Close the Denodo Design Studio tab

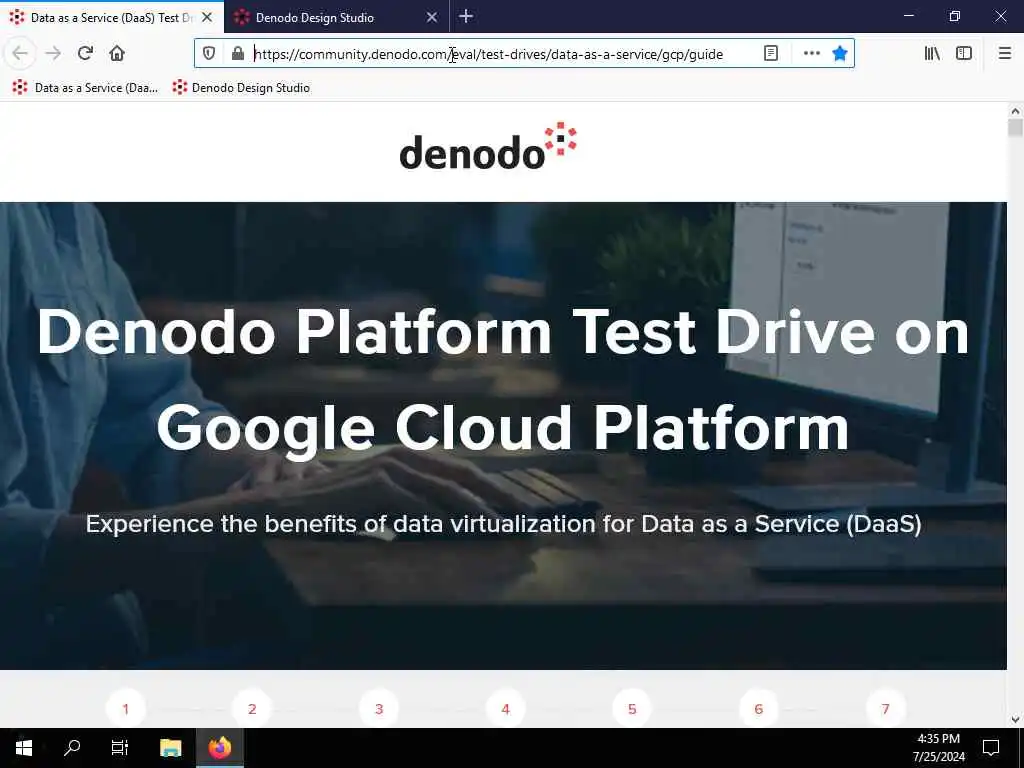tap(432, 18)
